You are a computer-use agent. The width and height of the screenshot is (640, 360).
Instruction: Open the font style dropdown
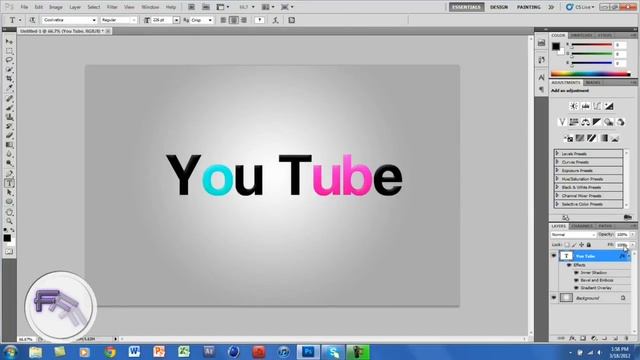[x=133, y=20]
